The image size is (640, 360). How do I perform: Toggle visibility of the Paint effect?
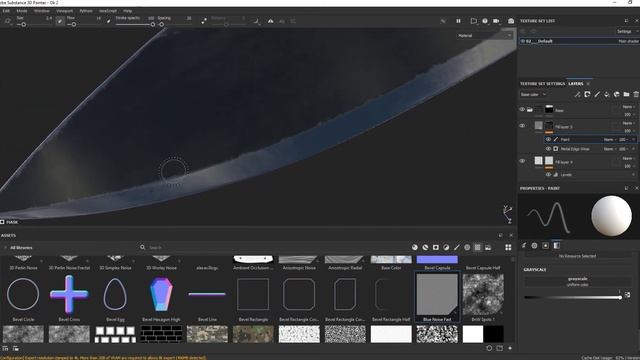click(x=548, y=139)
